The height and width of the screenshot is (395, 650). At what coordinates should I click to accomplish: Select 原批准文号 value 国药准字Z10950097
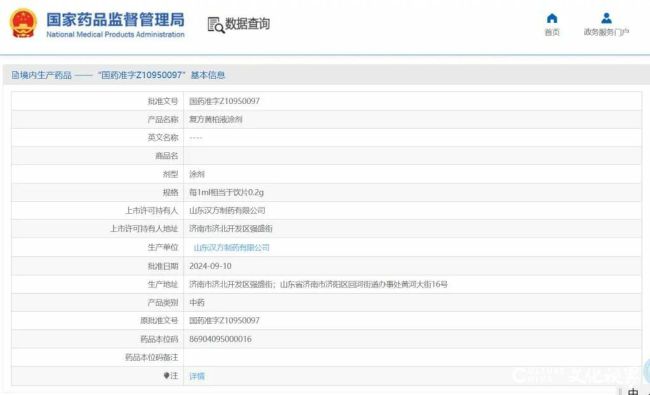(224, 320)
